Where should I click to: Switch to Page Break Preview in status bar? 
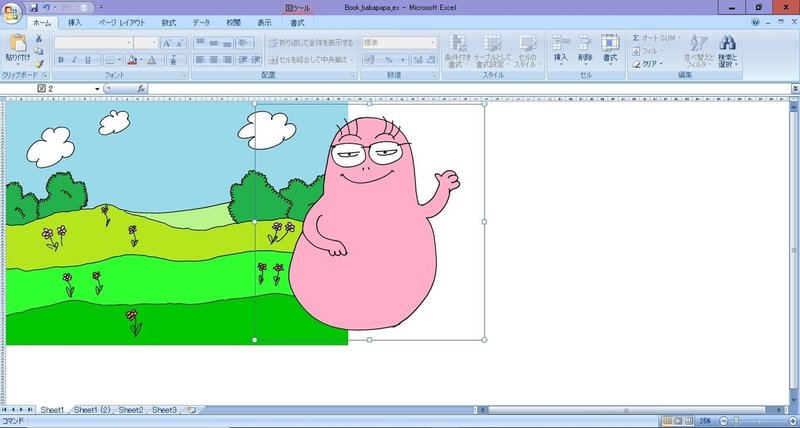click(x=689, y=421)
